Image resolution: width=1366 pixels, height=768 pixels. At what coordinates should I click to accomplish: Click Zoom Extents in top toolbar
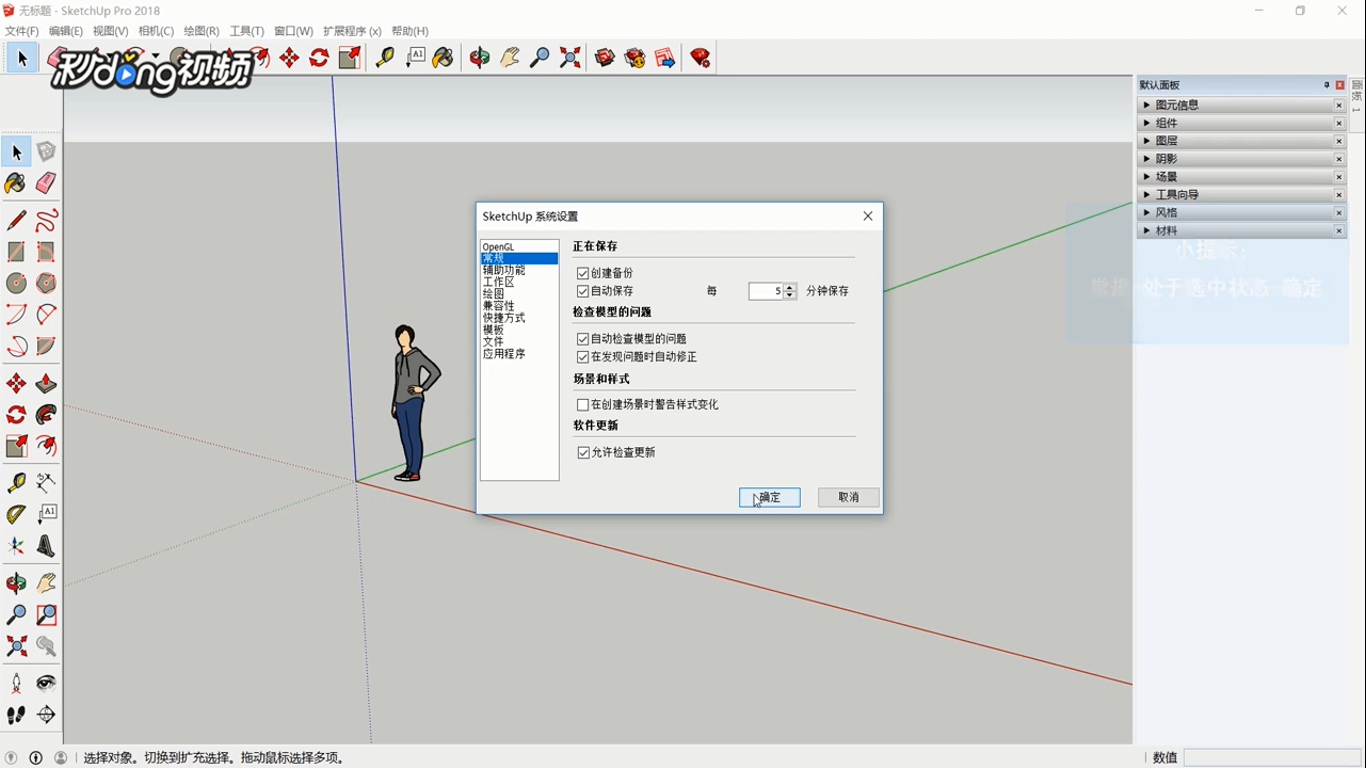[570, 58]
